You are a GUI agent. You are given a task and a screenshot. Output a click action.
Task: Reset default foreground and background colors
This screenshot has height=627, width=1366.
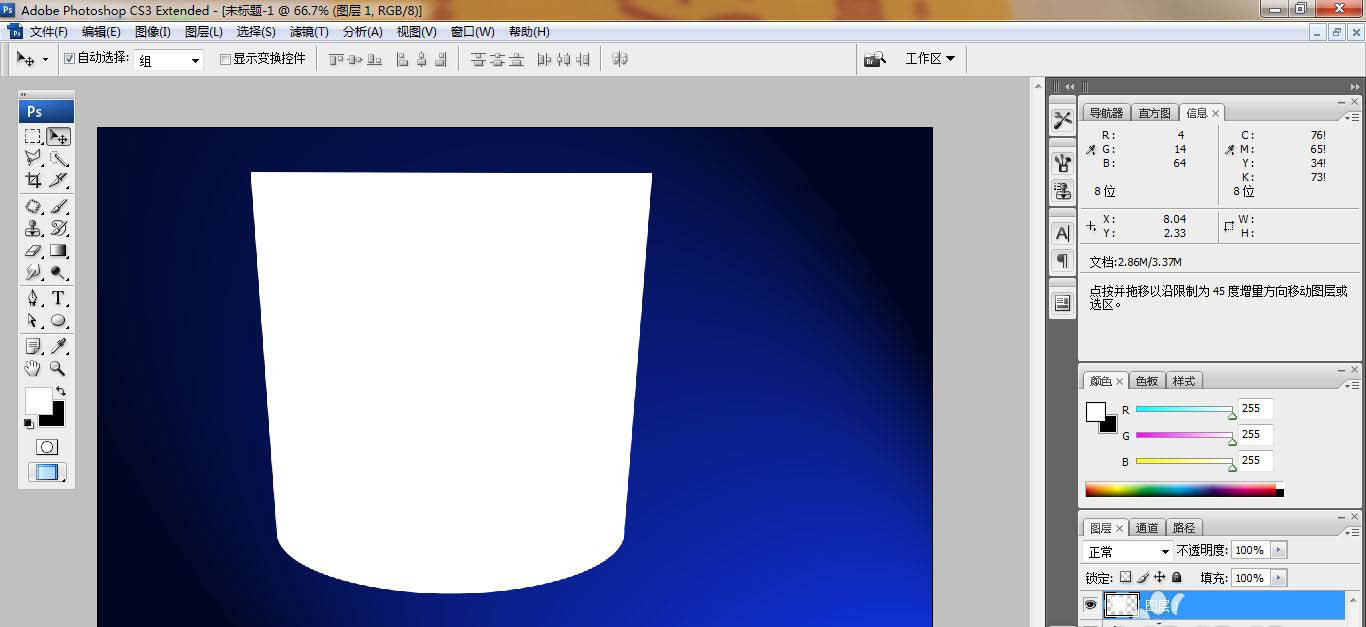29,424
